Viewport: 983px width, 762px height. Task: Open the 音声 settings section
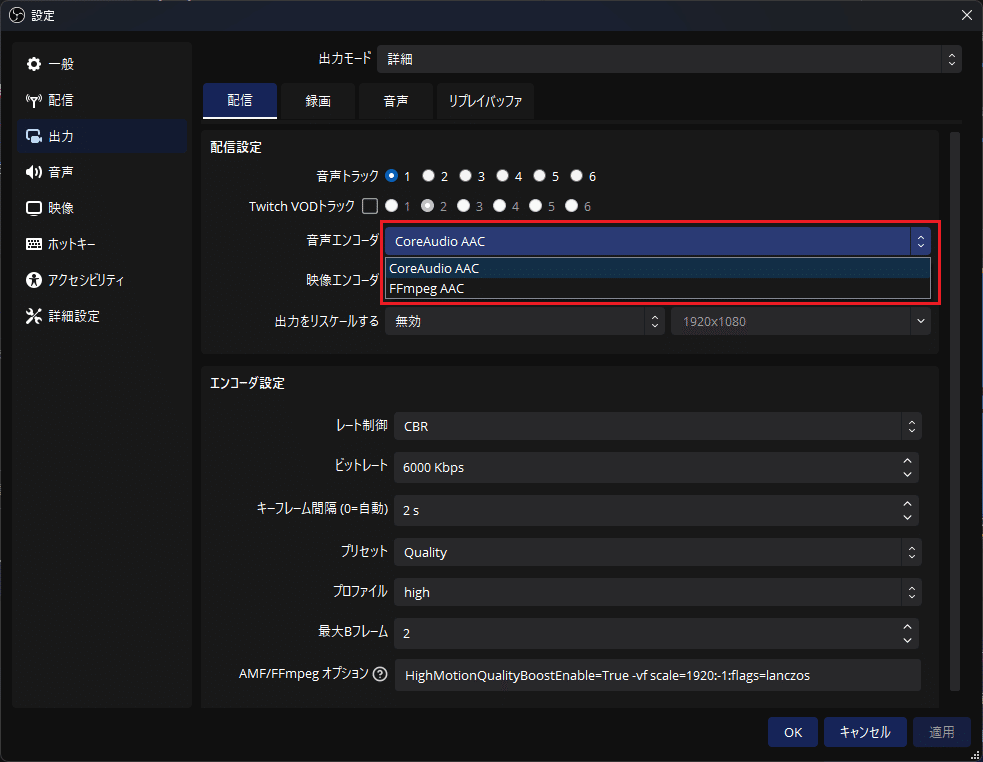tap(57, 171)
